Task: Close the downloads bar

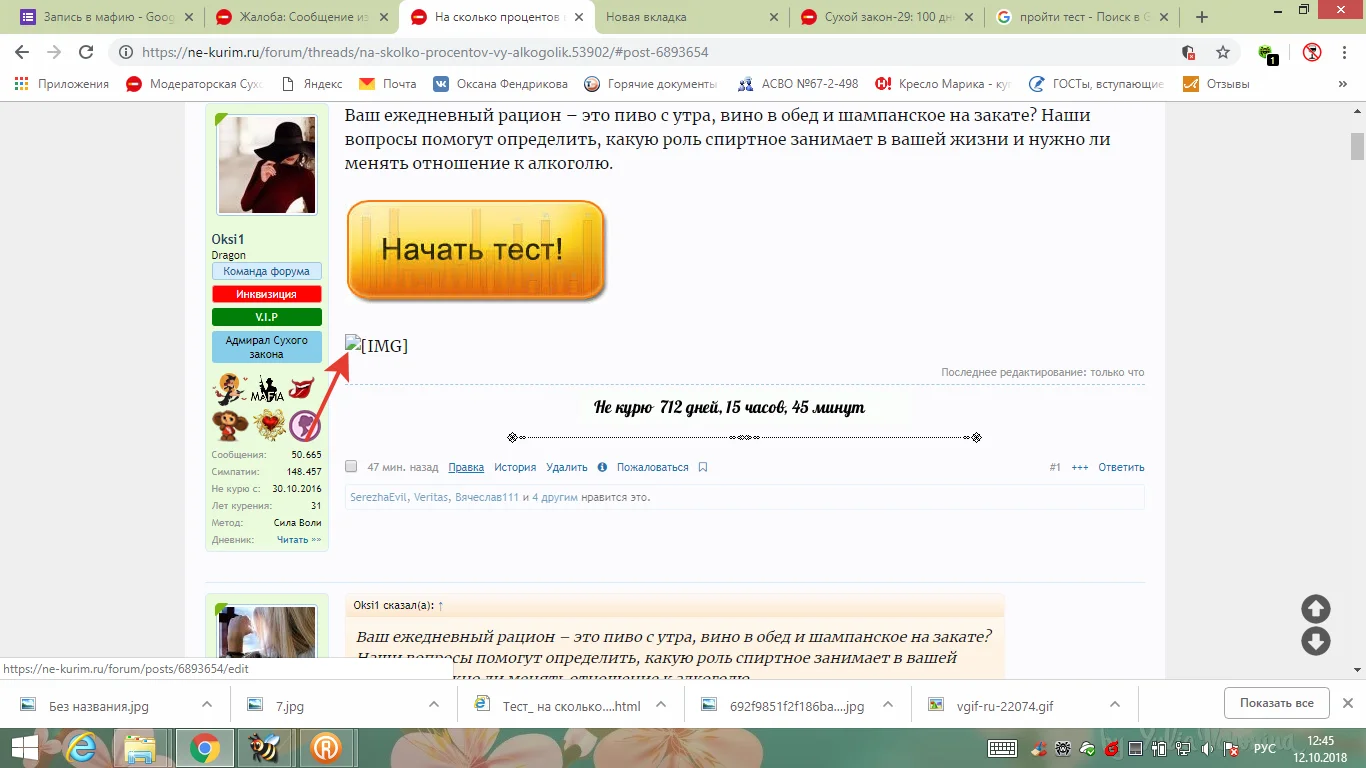Action: tap(1348, 704)
